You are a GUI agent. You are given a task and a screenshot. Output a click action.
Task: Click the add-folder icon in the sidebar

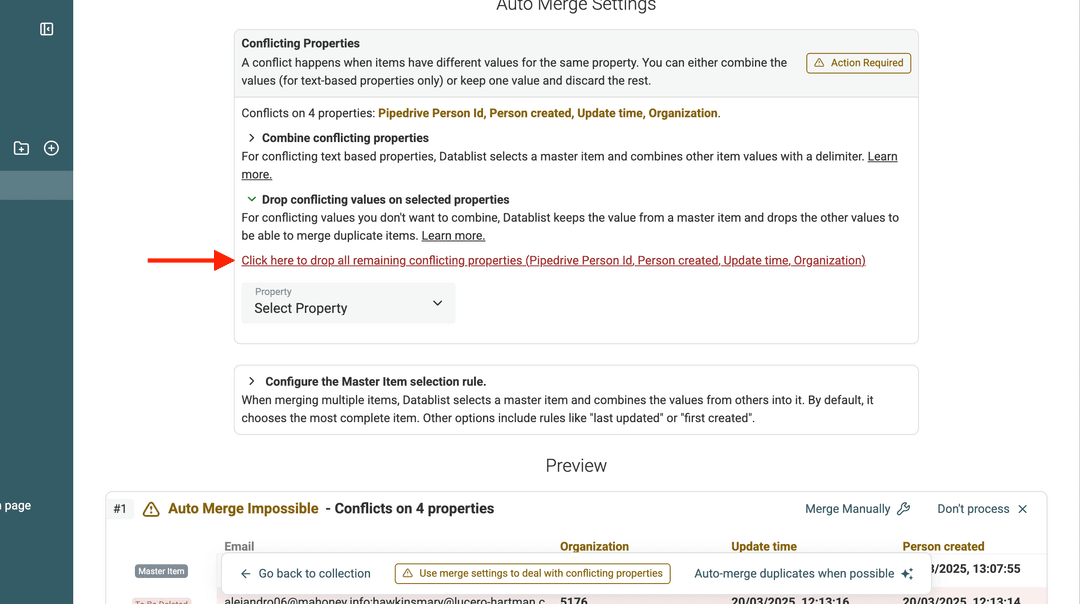point(21,147)
